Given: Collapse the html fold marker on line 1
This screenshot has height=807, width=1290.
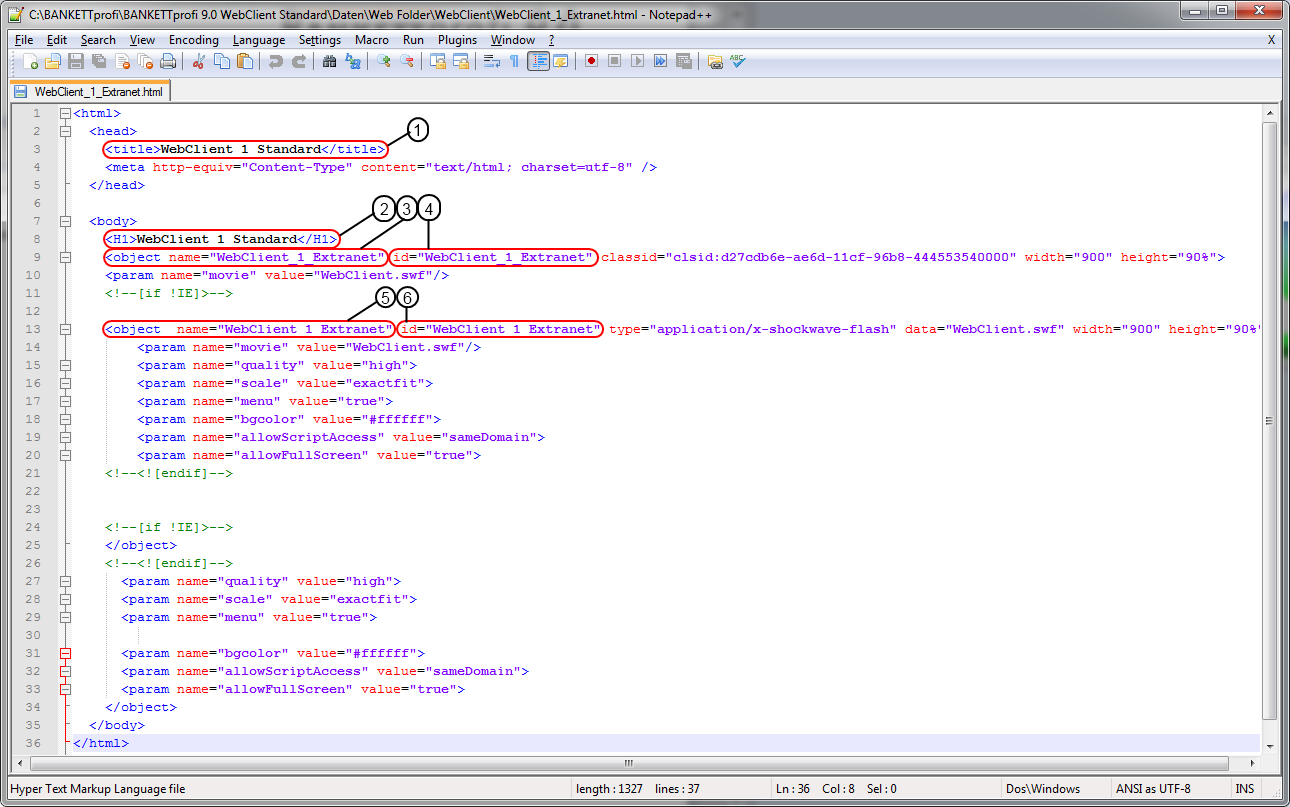Looking at the screenshot, I should tap(65, 114).
